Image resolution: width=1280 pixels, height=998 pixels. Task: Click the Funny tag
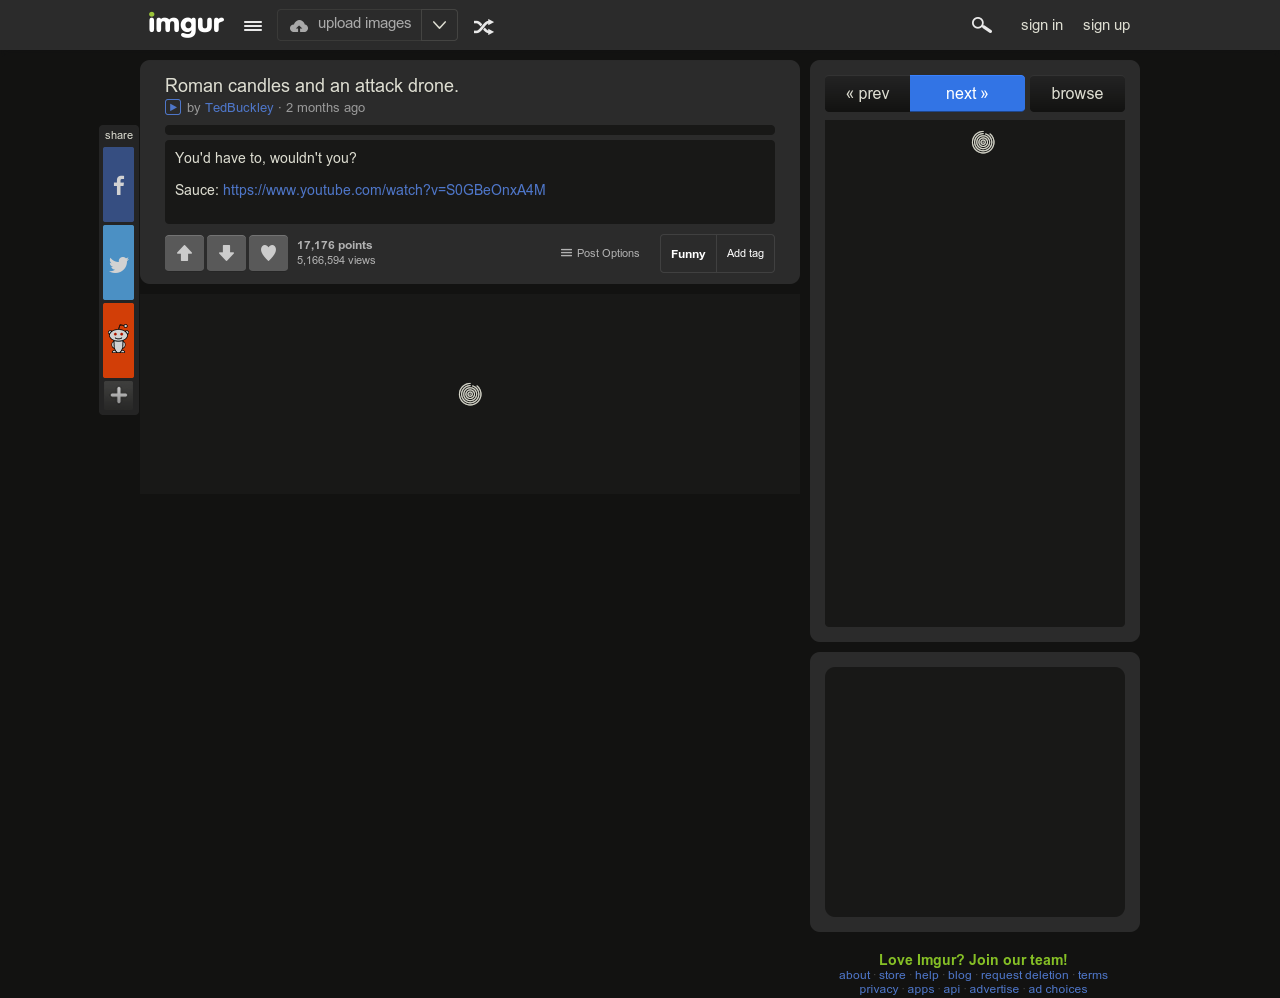coord(688,254)
